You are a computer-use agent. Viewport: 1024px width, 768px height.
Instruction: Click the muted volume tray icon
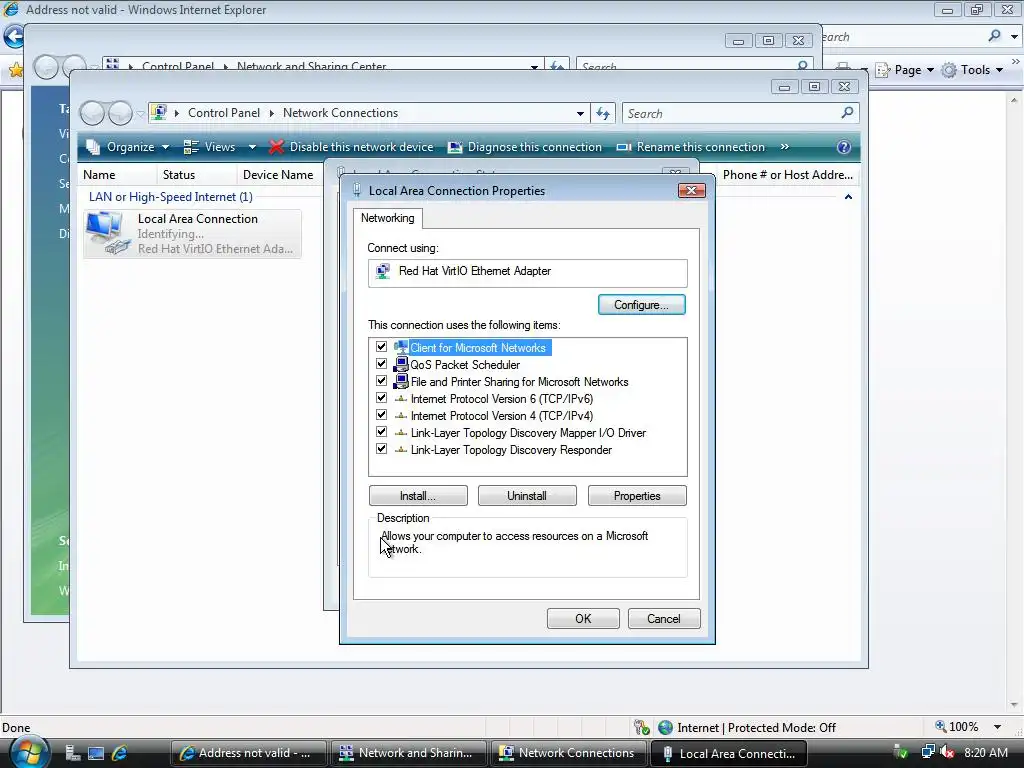tap(946, 753)
